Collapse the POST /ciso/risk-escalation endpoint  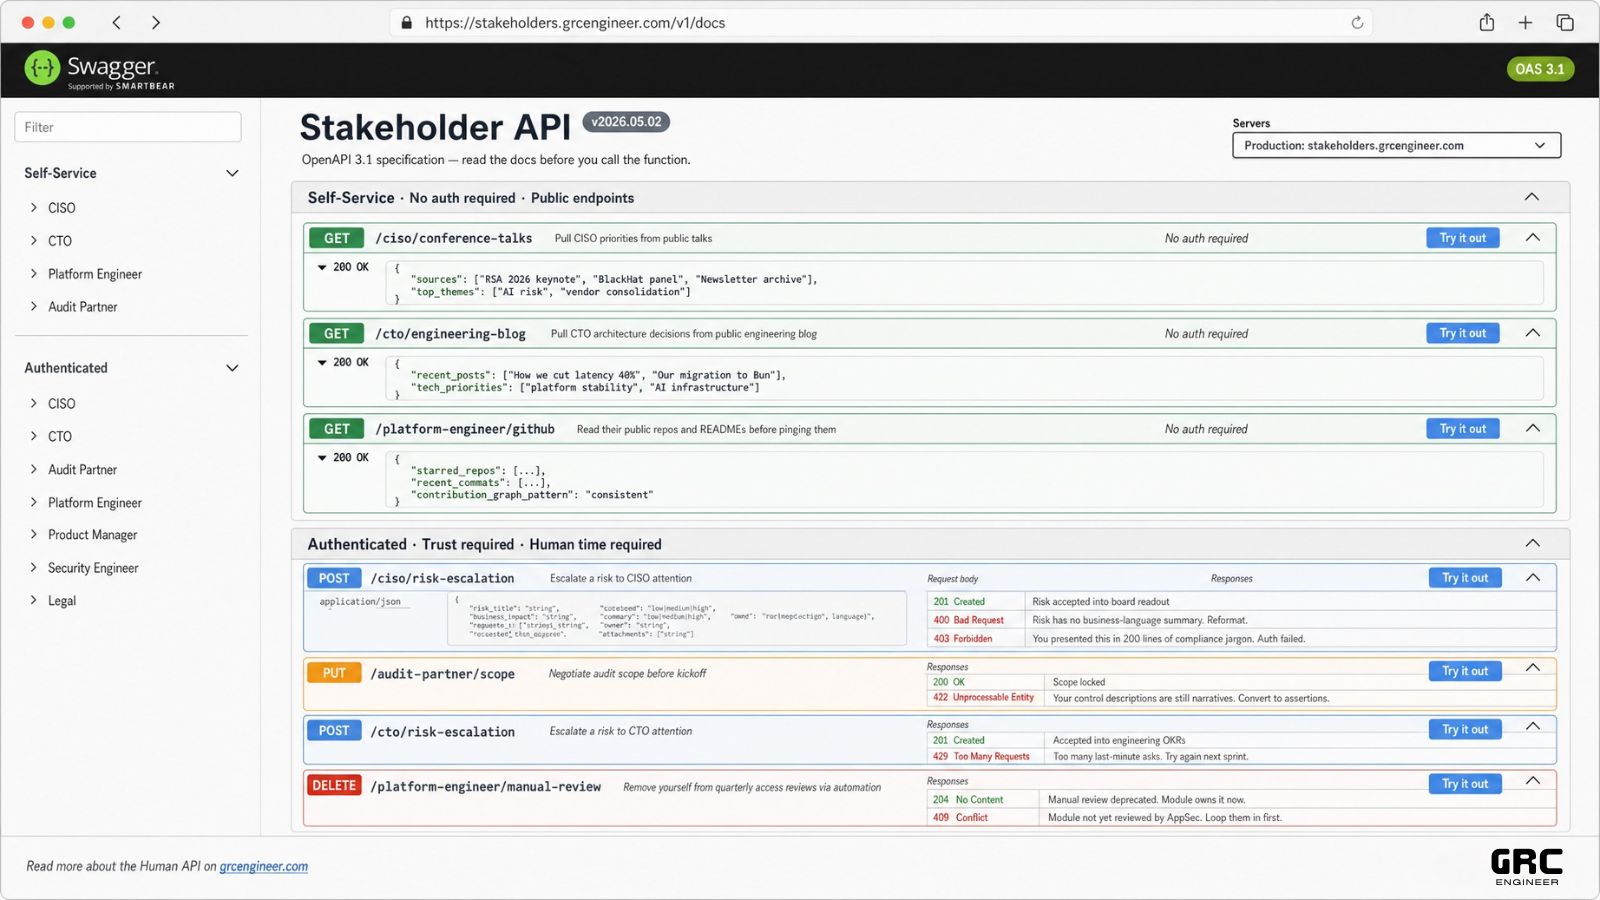coord(1532,577)
